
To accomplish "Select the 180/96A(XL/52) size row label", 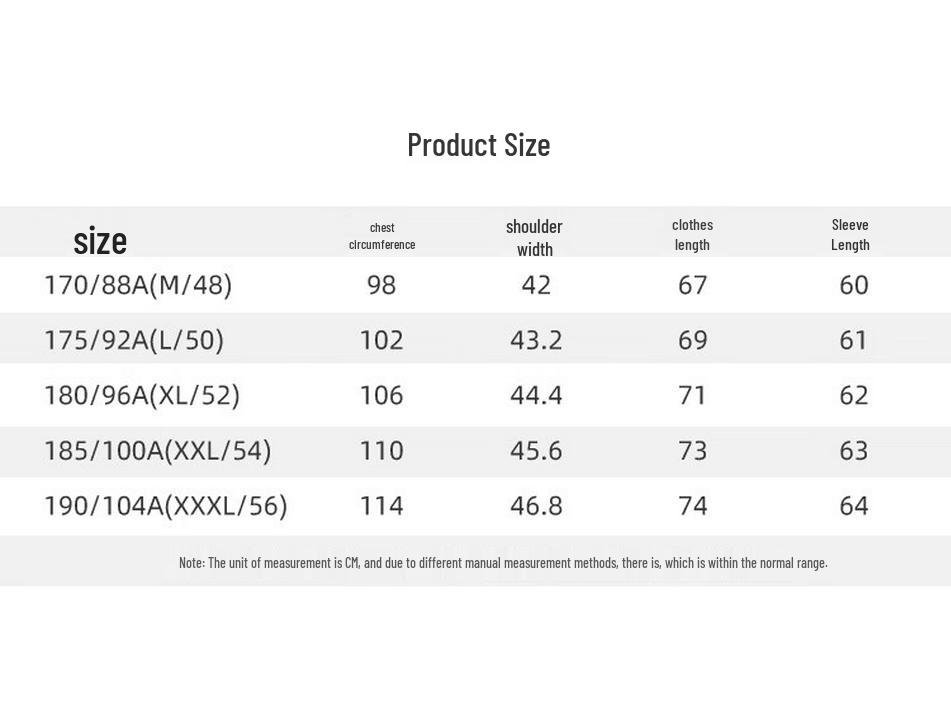I will (x=142, y=396).
